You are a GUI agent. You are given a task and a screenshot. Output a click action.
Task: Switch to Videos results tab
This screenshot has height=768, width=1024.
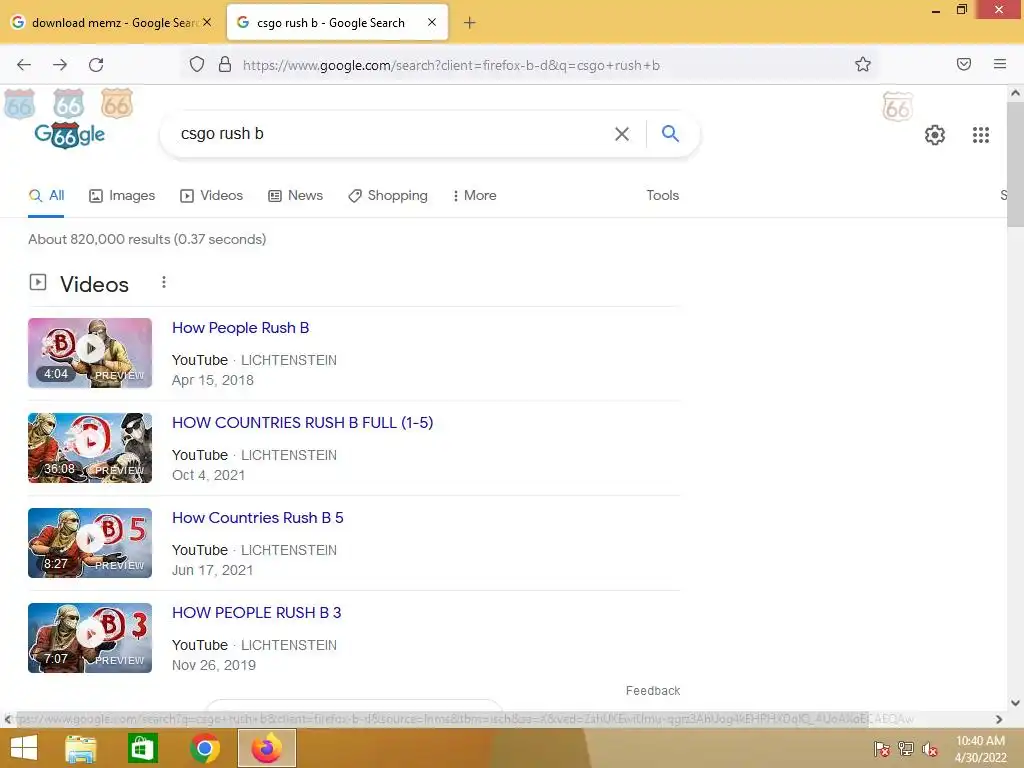tap(212, 195)
